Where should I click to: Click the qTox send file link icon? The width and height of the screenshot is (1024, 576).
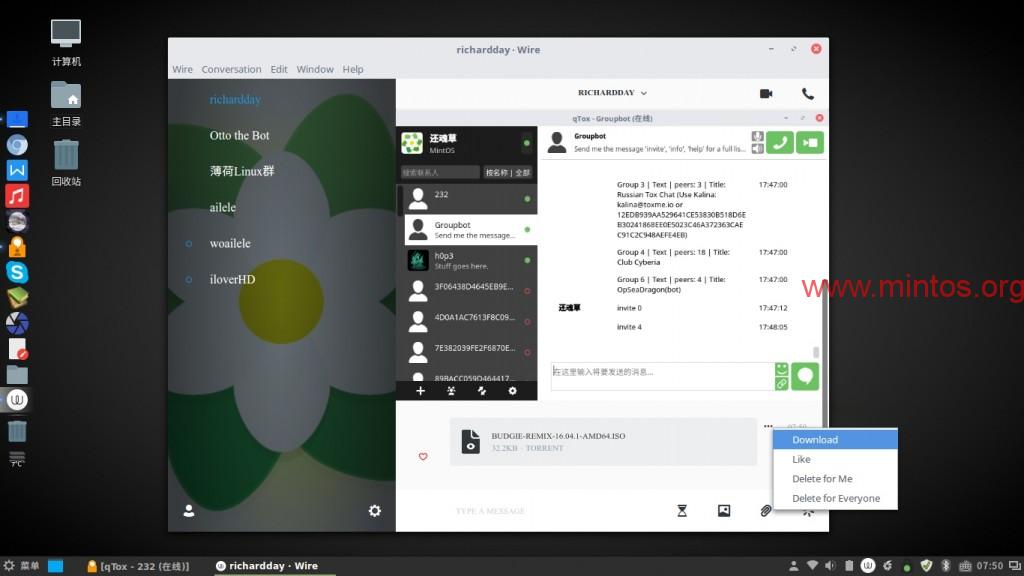782,383
